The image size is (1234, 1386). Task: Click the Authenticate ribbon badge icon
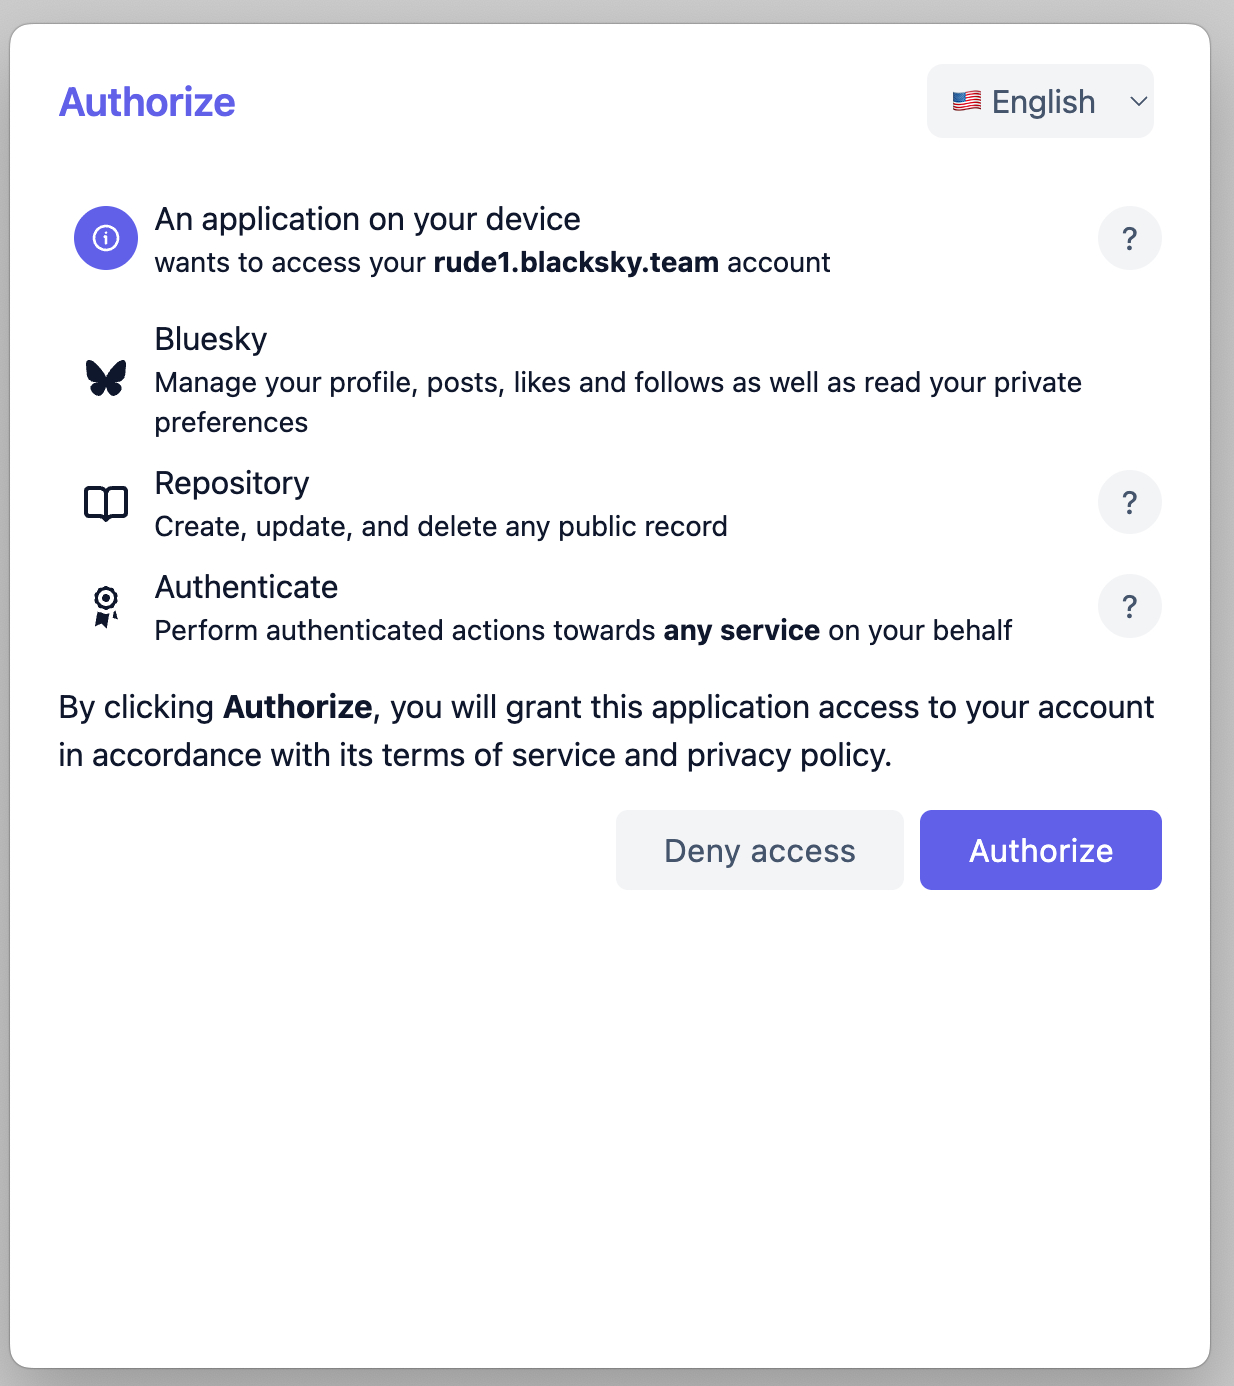106,607
